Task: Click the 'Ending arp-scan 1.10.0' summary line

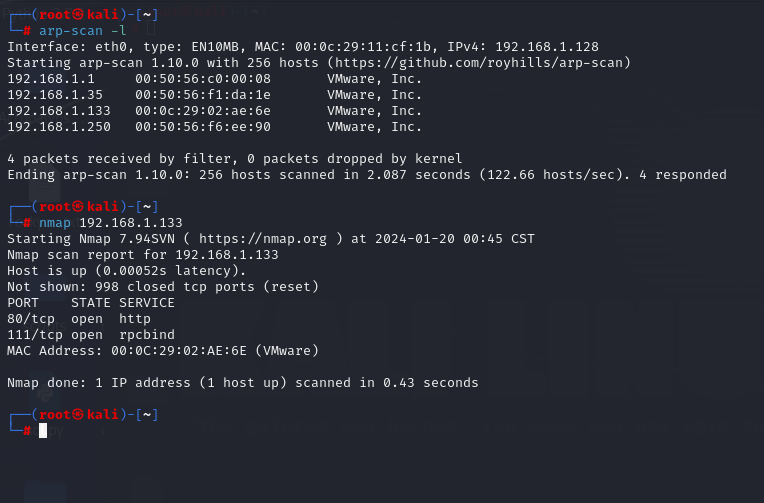Action: point(367,174)
